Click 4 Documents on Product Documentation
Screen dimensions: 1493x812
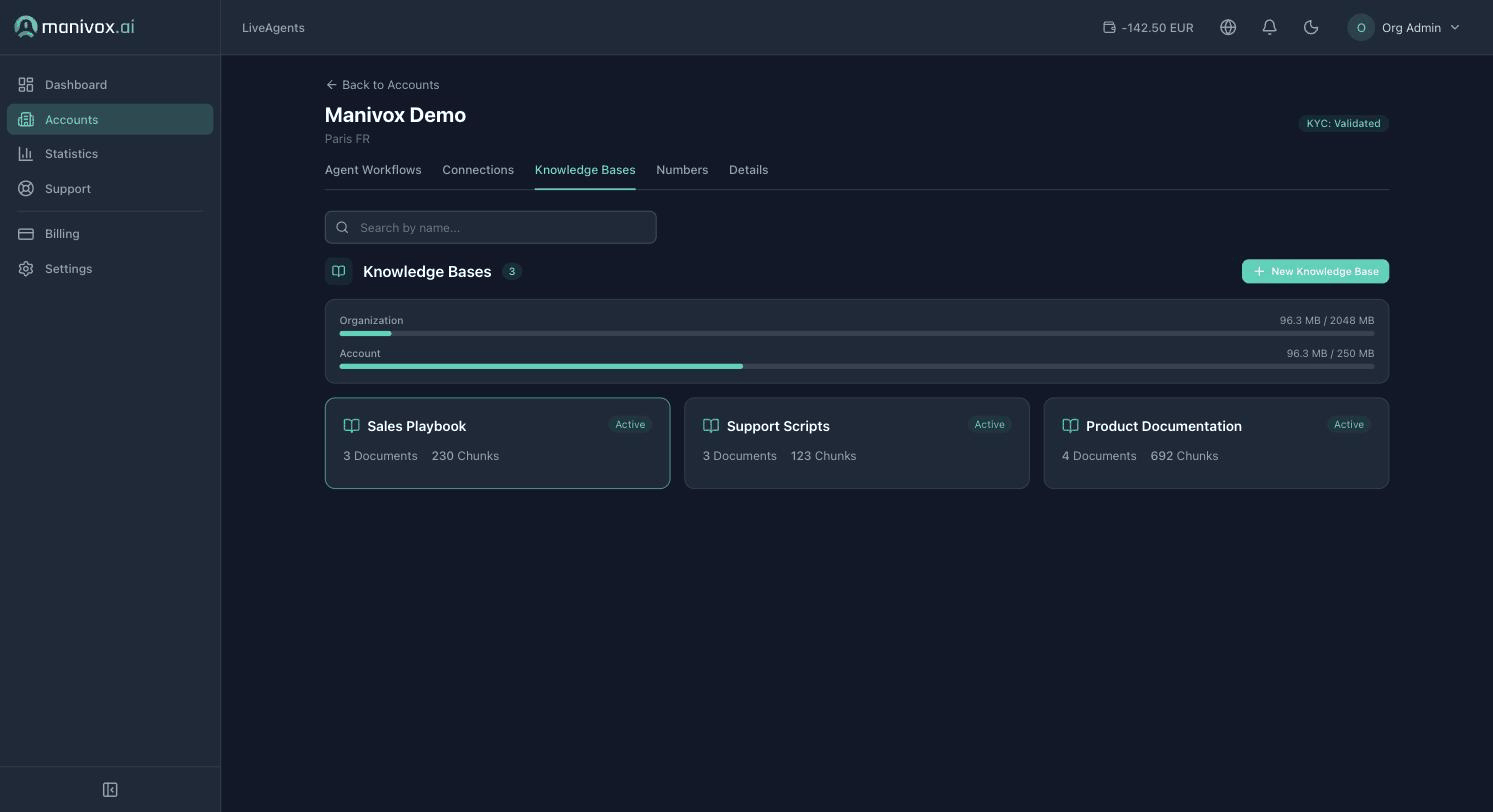(x=1099, y=456)
